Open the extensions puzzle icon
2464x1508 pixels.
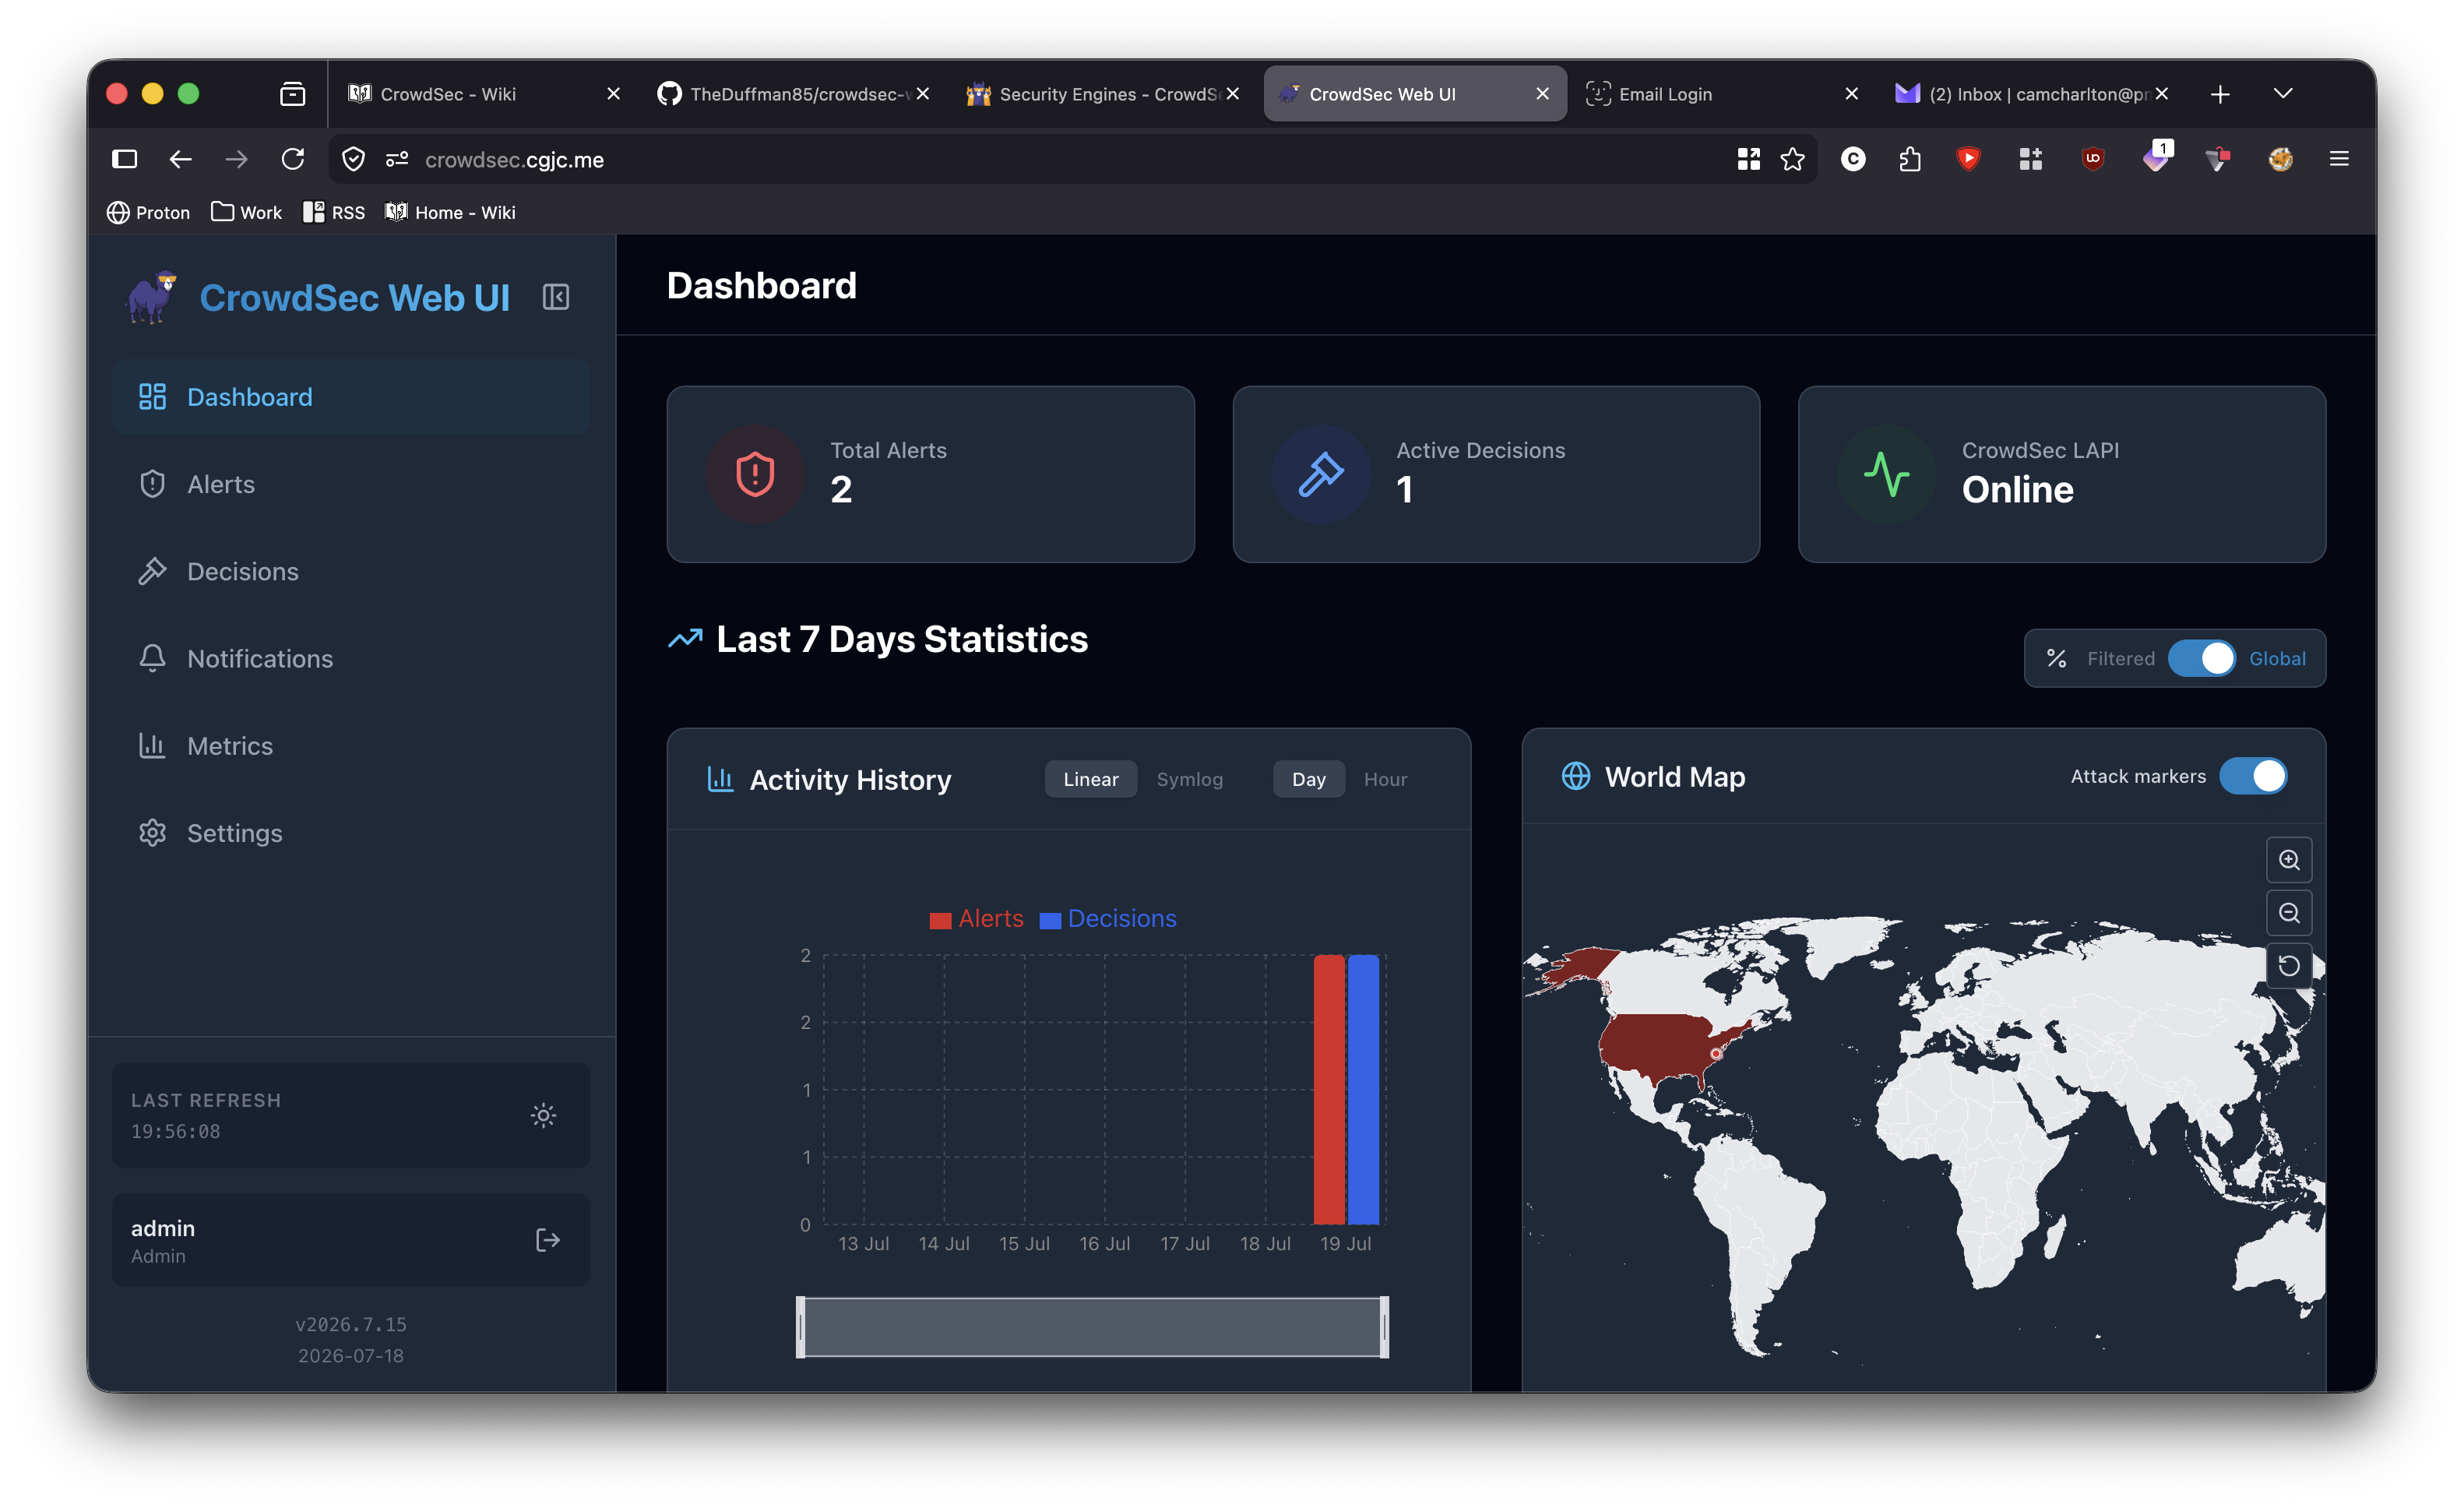point(1910,159)
